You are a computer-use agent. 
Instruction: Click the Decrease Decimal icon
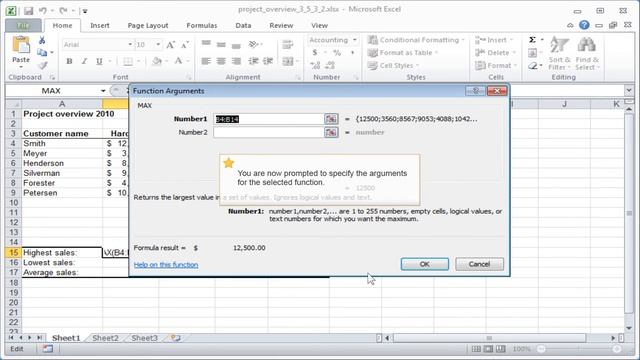tap(330, 65)
